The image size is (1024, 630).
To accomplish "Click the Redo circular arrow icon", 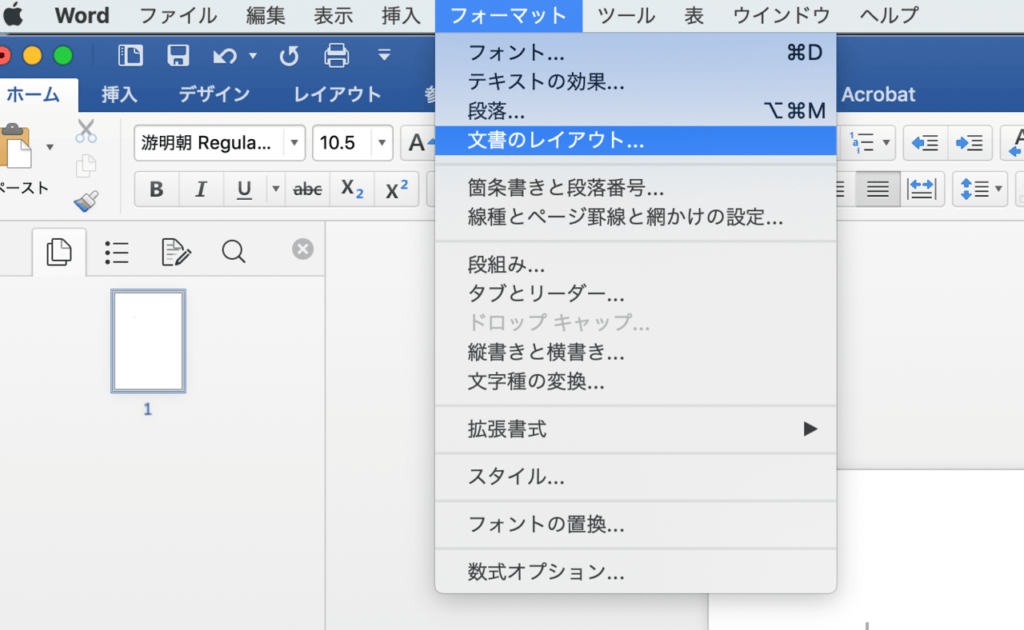I will pyautogui.click(x=289, y=56).
